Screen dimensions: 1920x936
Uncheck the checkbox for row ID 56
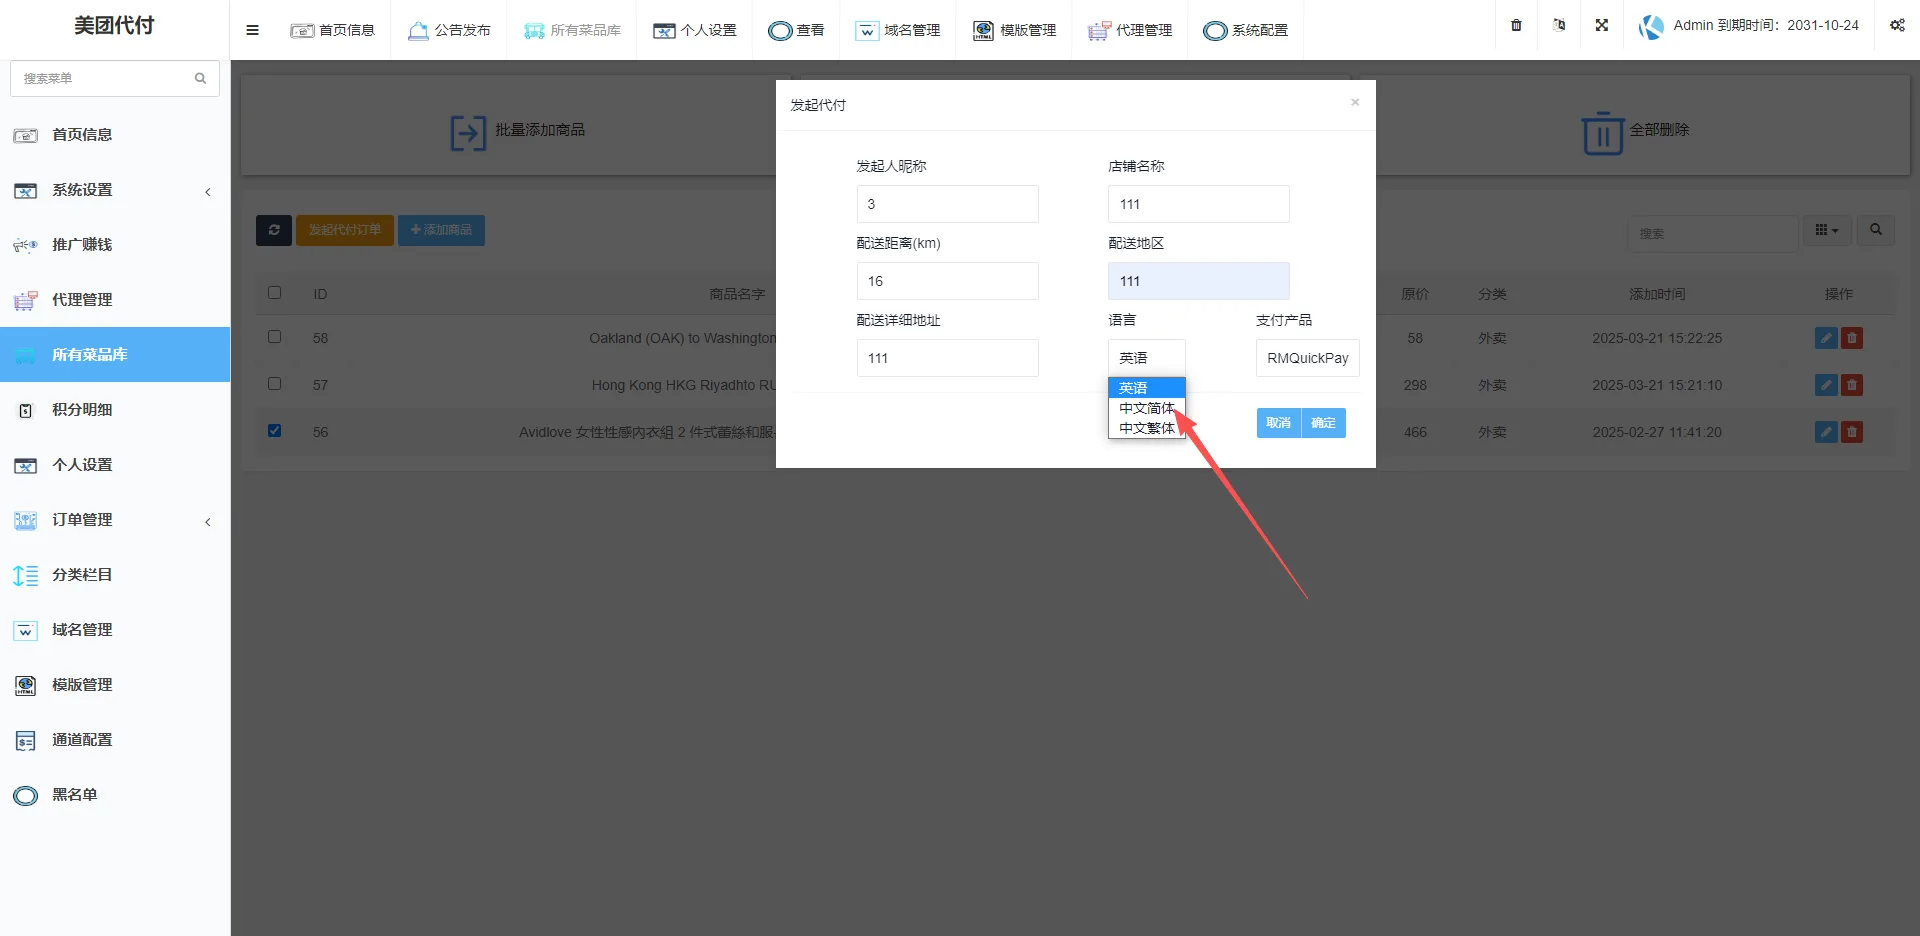click(x=274, y=431)
